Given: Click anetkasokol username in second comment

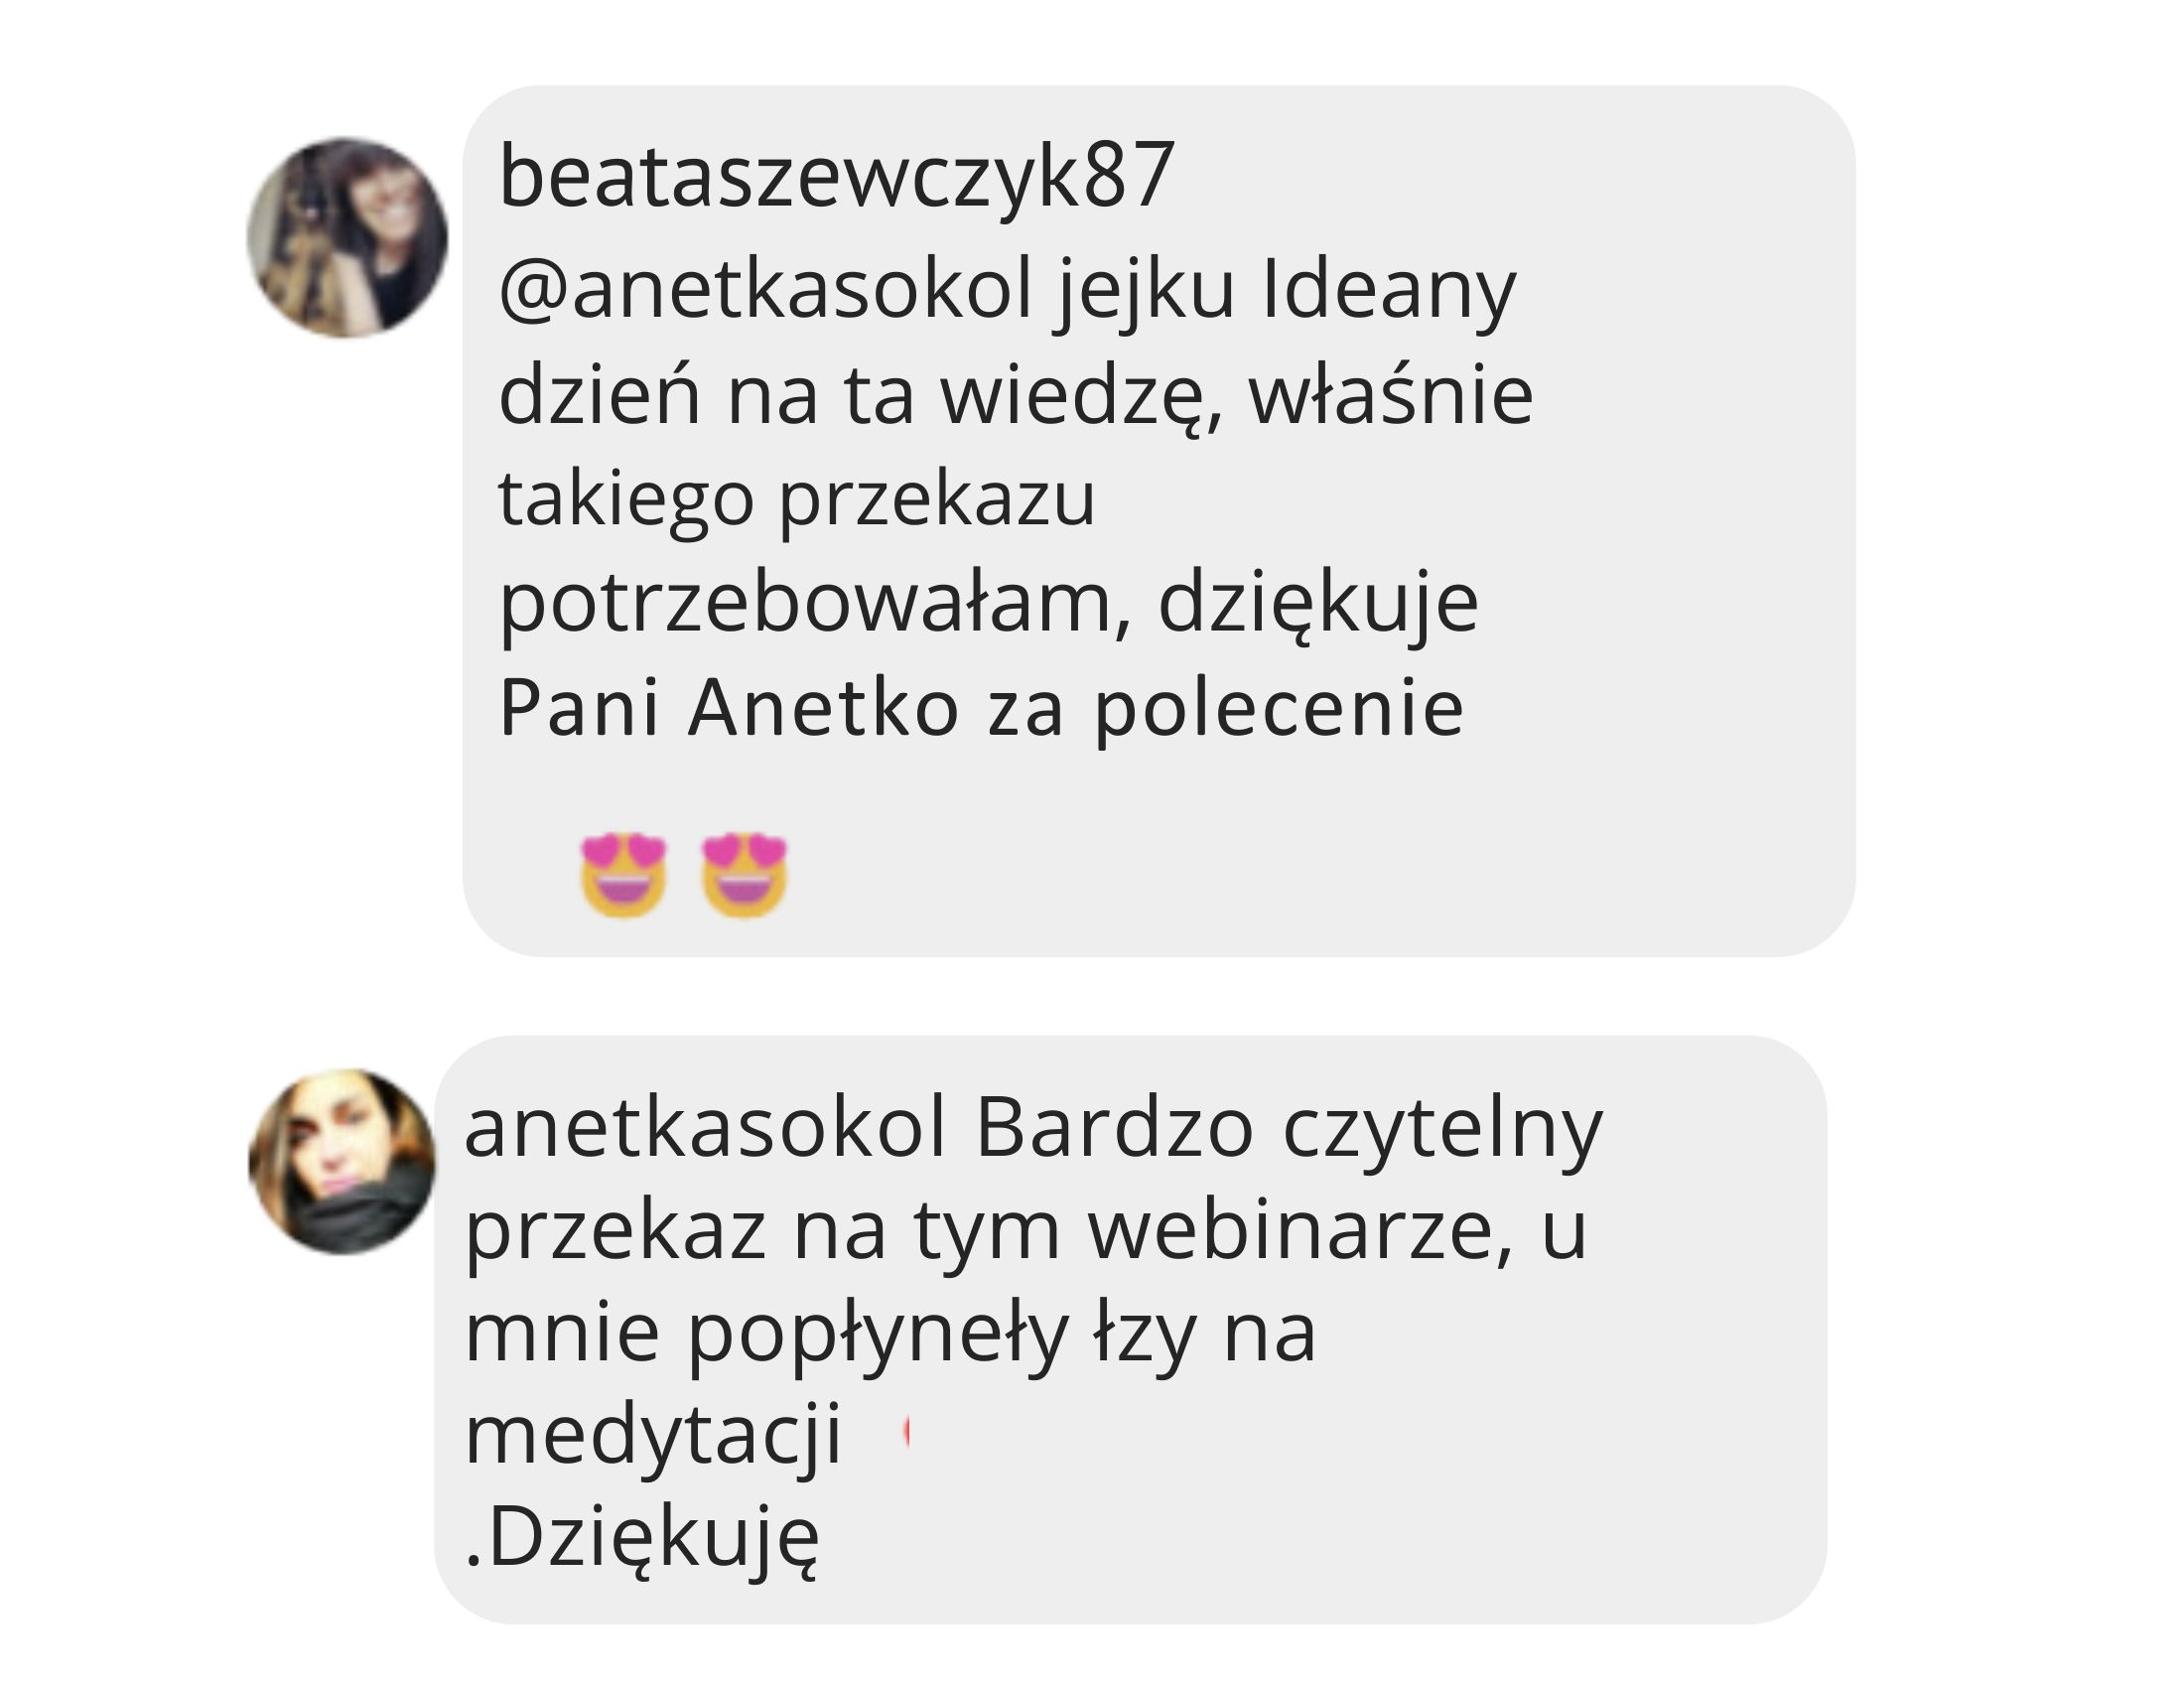Looking at the screenshot, I should 705,1129.
